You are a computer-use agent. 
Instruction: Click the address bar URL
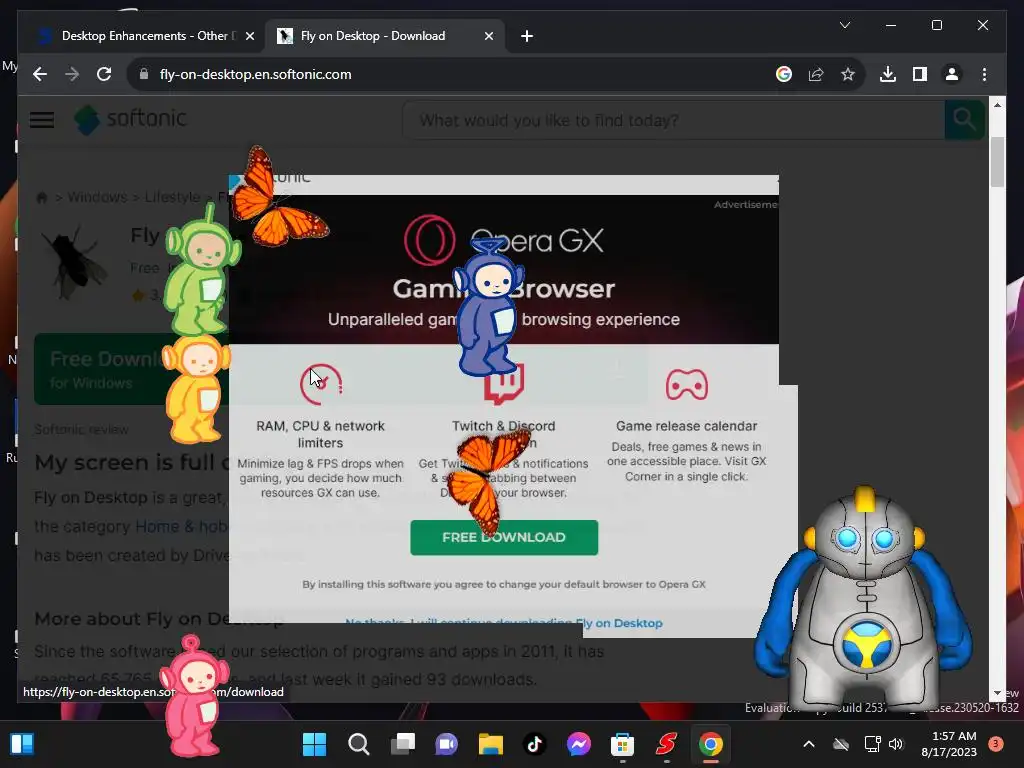255,74
